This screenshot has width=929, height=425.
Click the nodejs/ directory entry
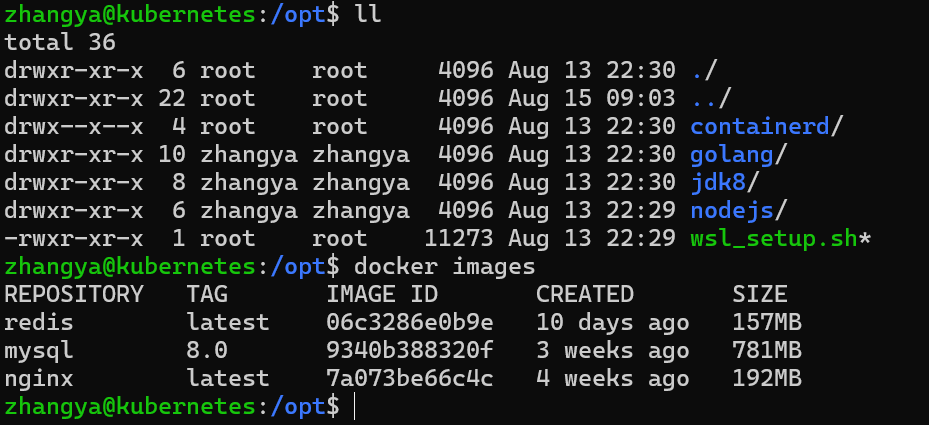pyautogui.click(x=738, y=211)
